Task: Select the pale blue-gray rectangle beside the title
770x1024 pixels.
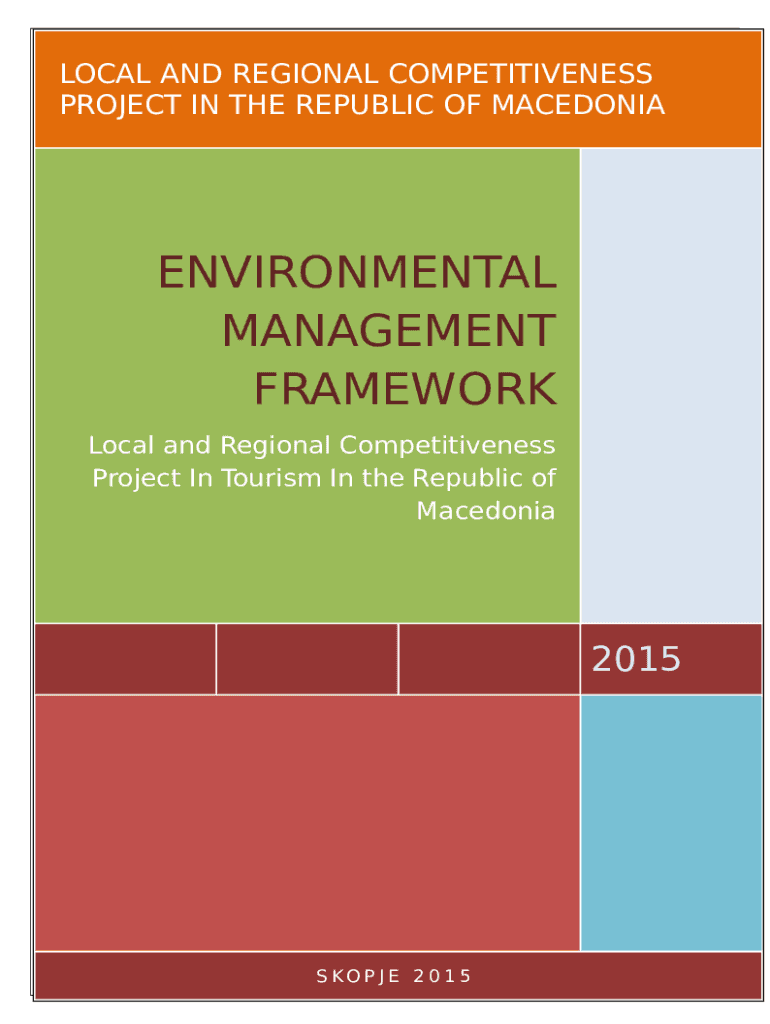Action: point(670,385)
